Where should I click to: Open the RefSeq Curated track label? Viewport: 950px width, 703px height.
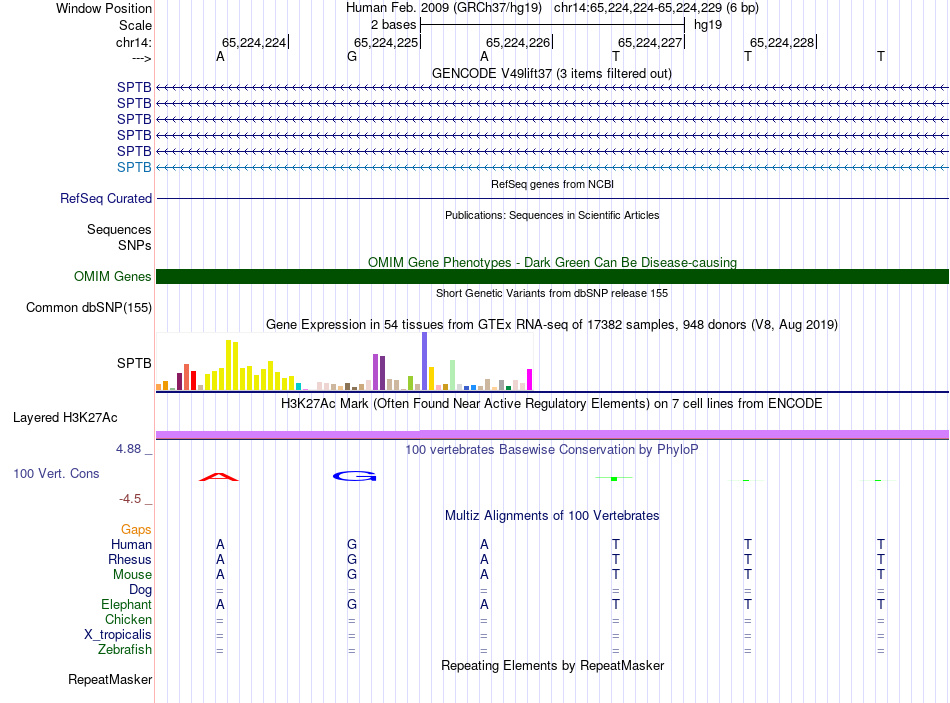[106, 198]
